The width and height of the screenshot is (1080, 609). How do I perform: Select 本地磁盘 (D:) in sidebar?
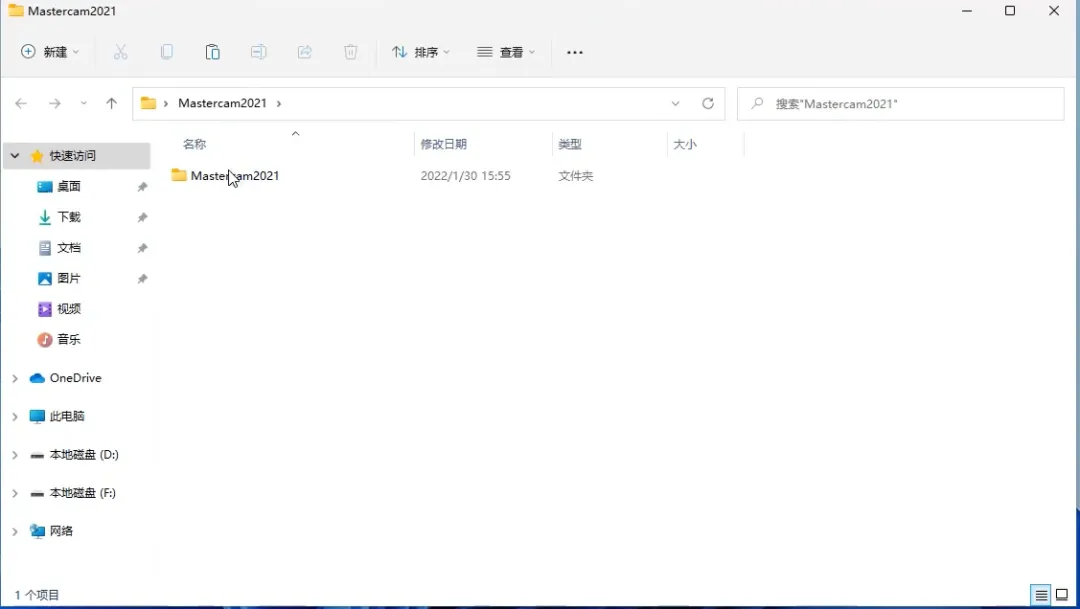coord(84,455)
